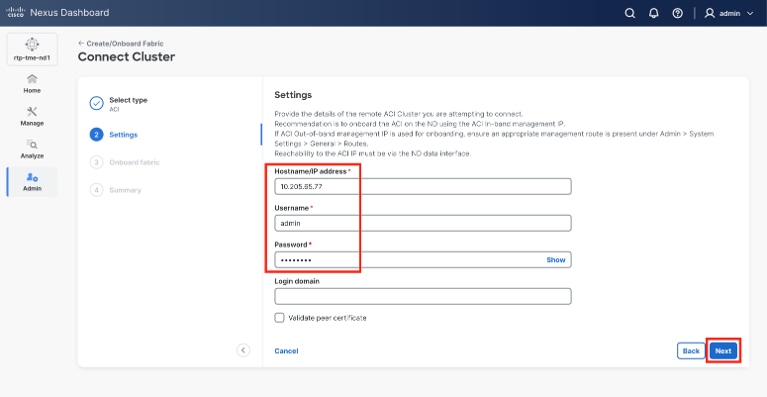Click the Nexus Dashboard title
The height and width of the screenshot is (397, 767).
point(69,13)
